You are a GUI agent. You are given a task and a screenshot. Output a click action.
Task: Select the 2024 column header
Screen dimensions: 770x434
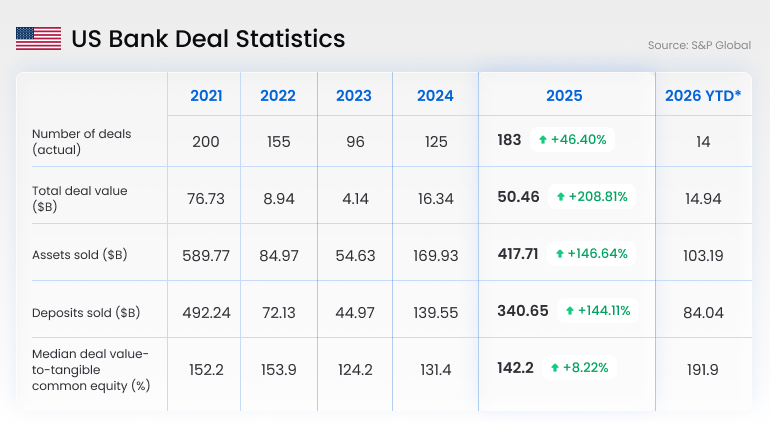click(x=436, y=96)
